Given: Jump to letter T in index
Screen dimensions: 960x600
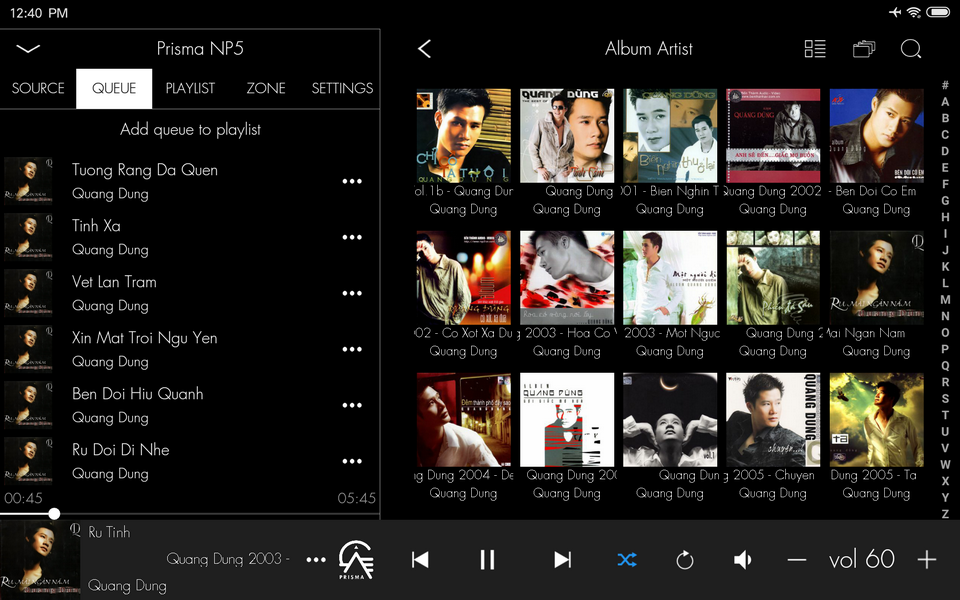Looking at the screenshot, I should 945,415.
